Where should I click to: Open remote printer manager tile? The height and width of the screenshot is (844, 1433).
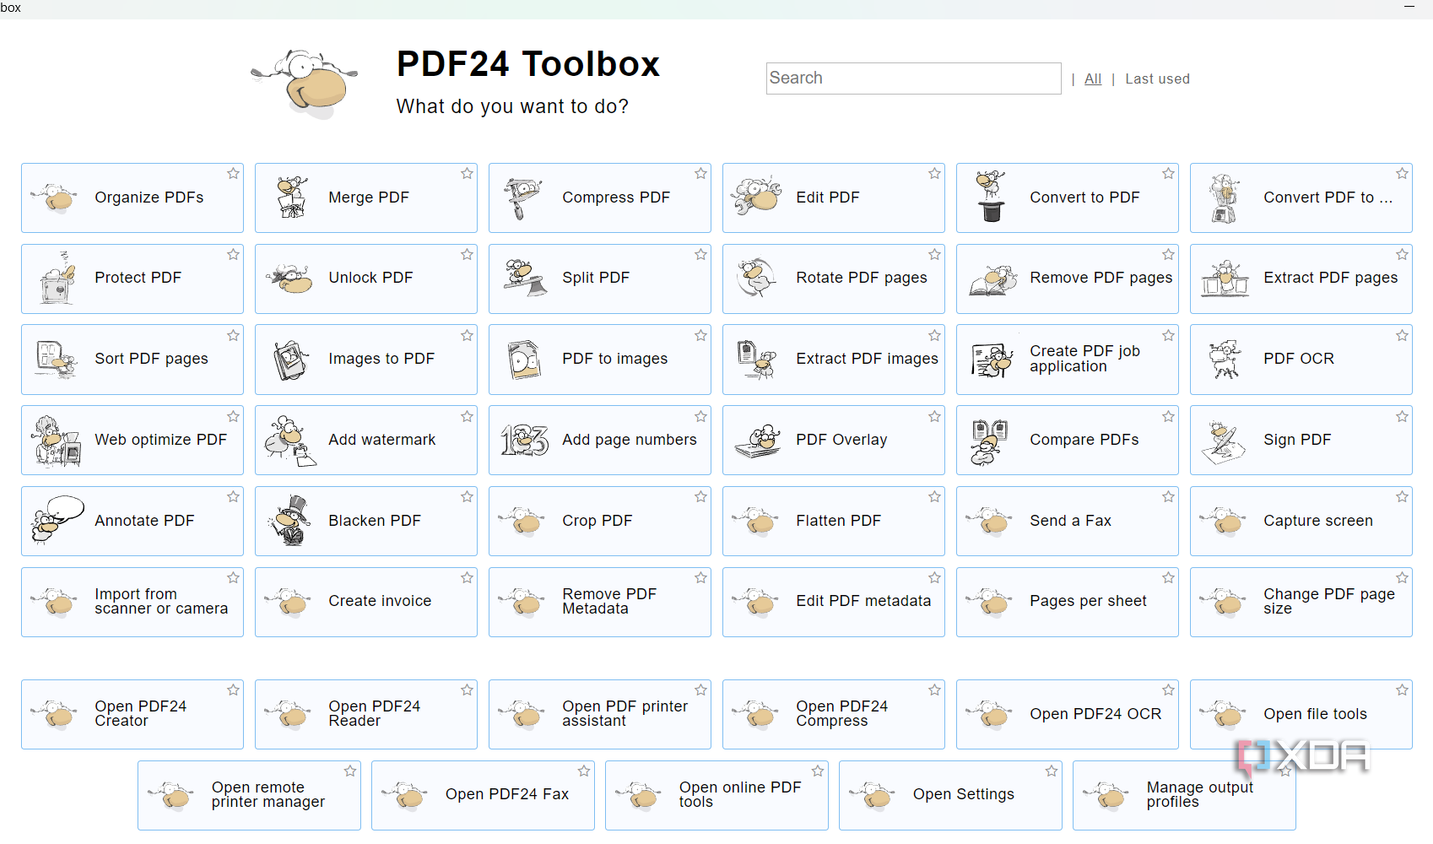click(x=249, y=795)
